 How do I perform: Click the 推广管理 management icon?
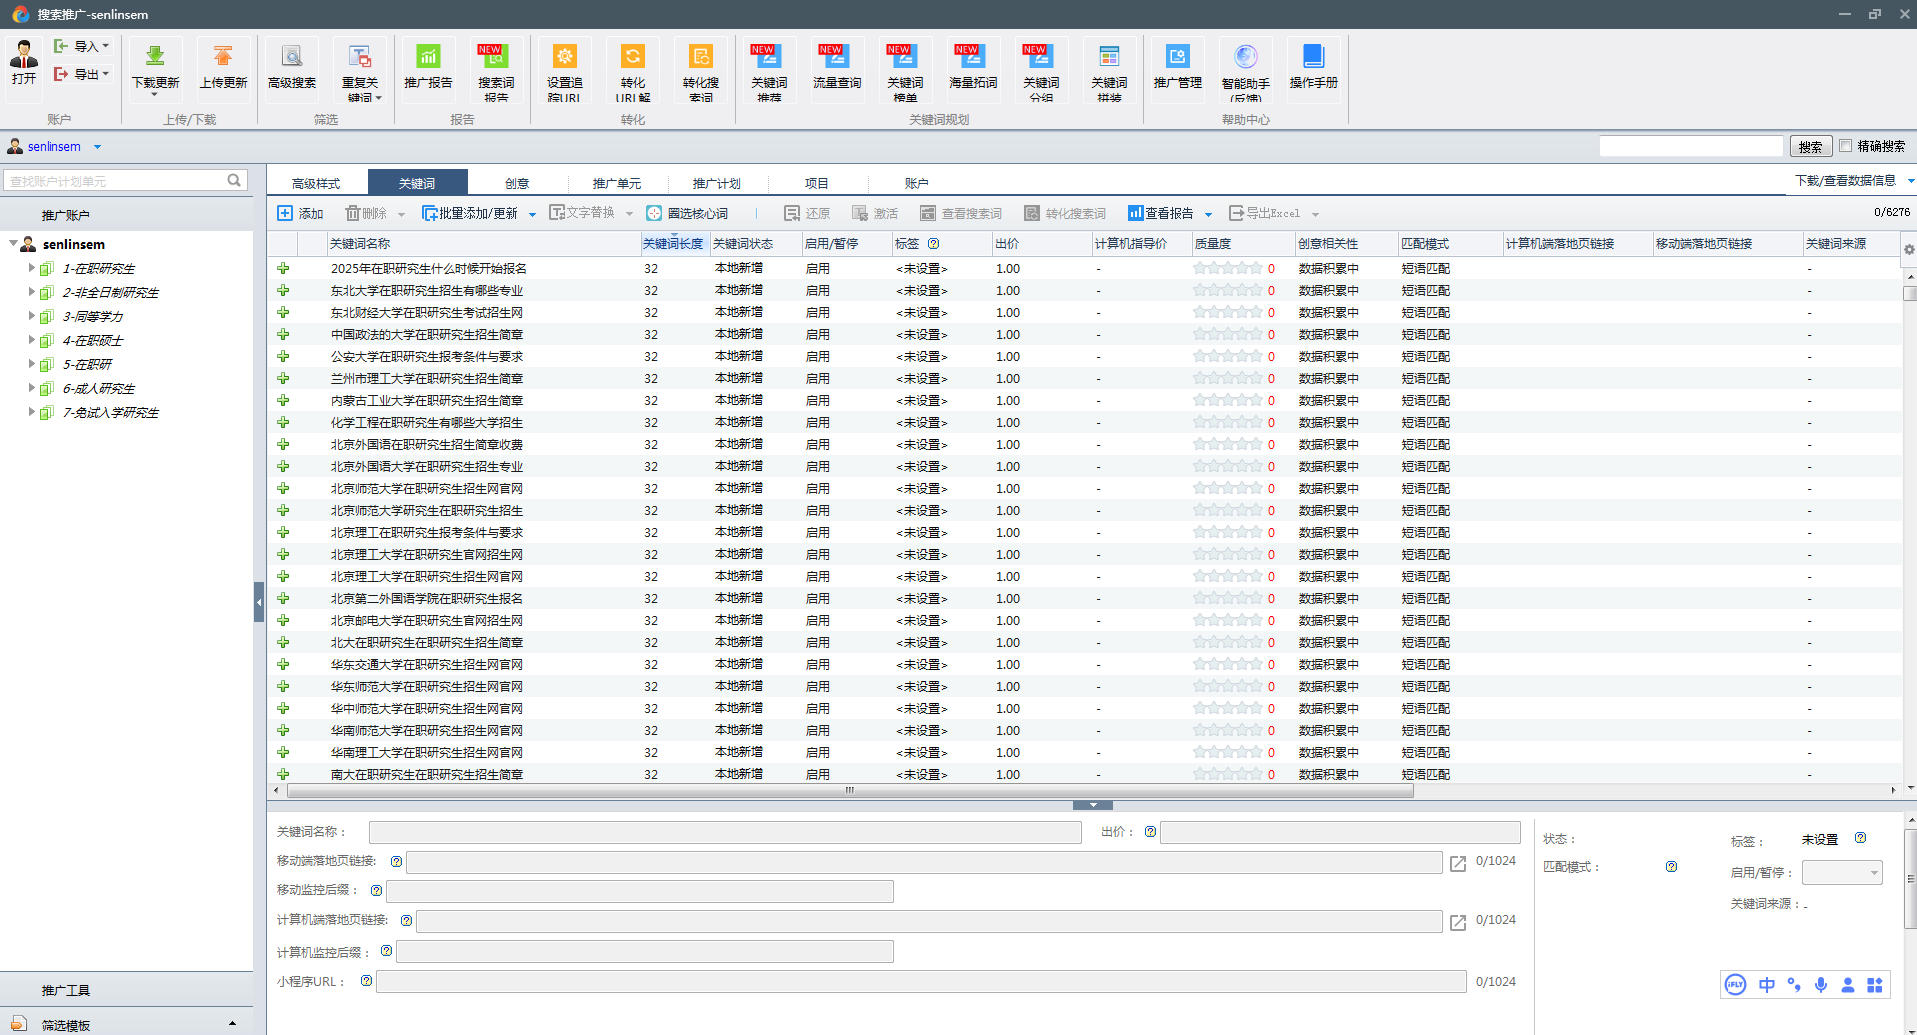pos(1177,58)
